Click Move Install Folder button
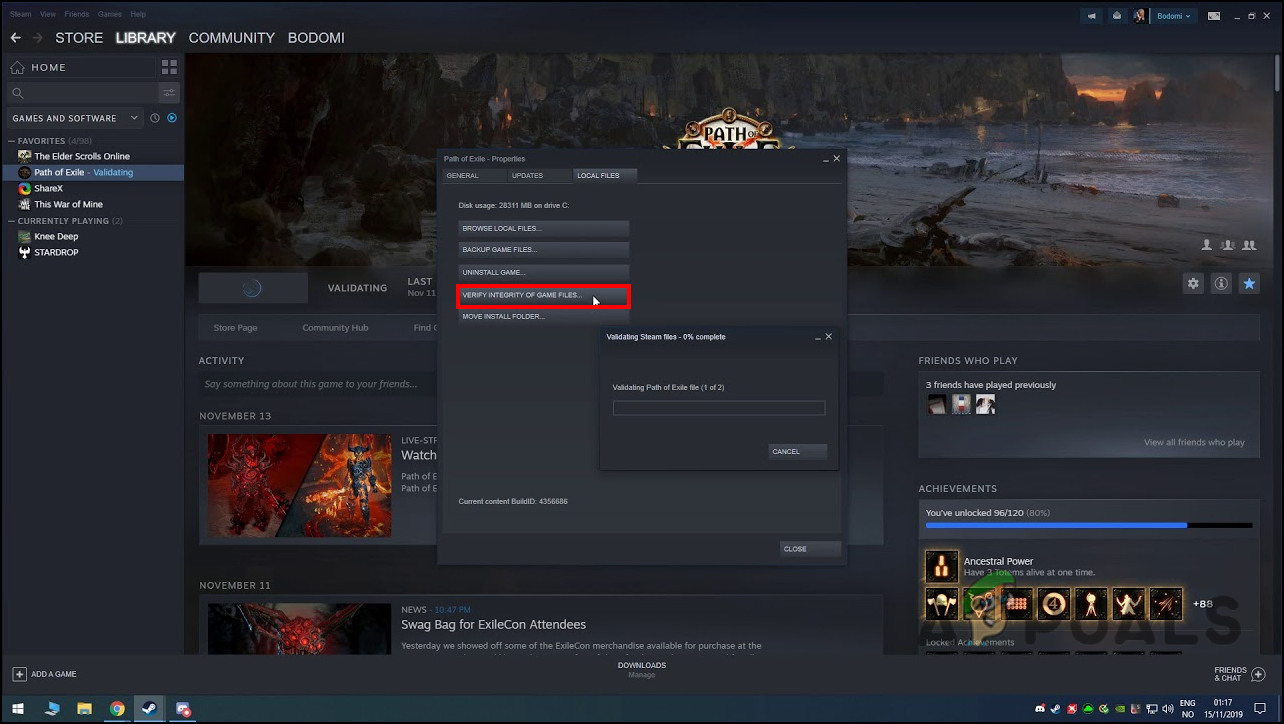This screenshot has height=724, width=1284. (x=544, y=317)
